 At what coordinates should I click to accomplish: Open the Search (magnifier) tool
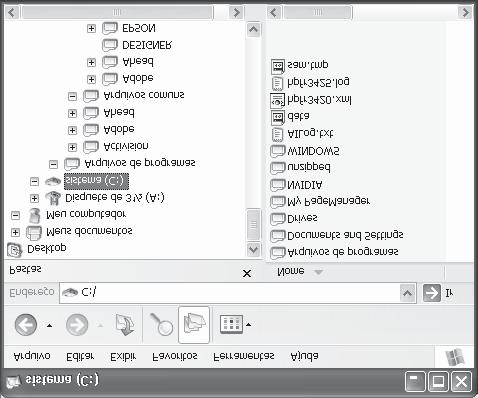[161, 324]
